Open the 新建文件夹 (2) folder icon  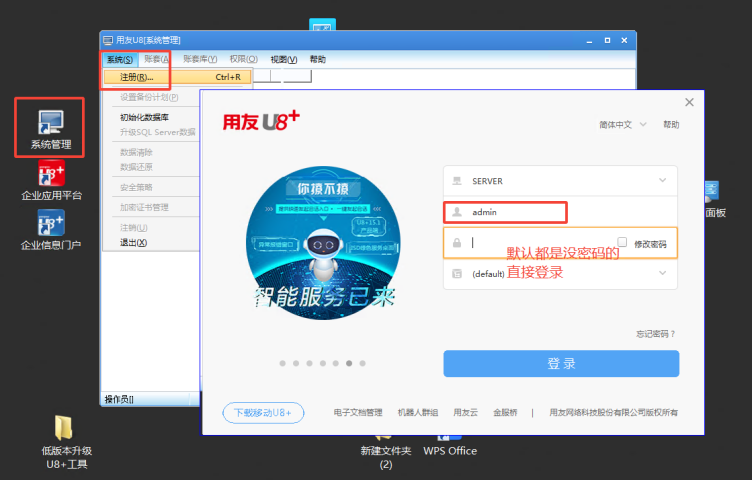(386, 451)
